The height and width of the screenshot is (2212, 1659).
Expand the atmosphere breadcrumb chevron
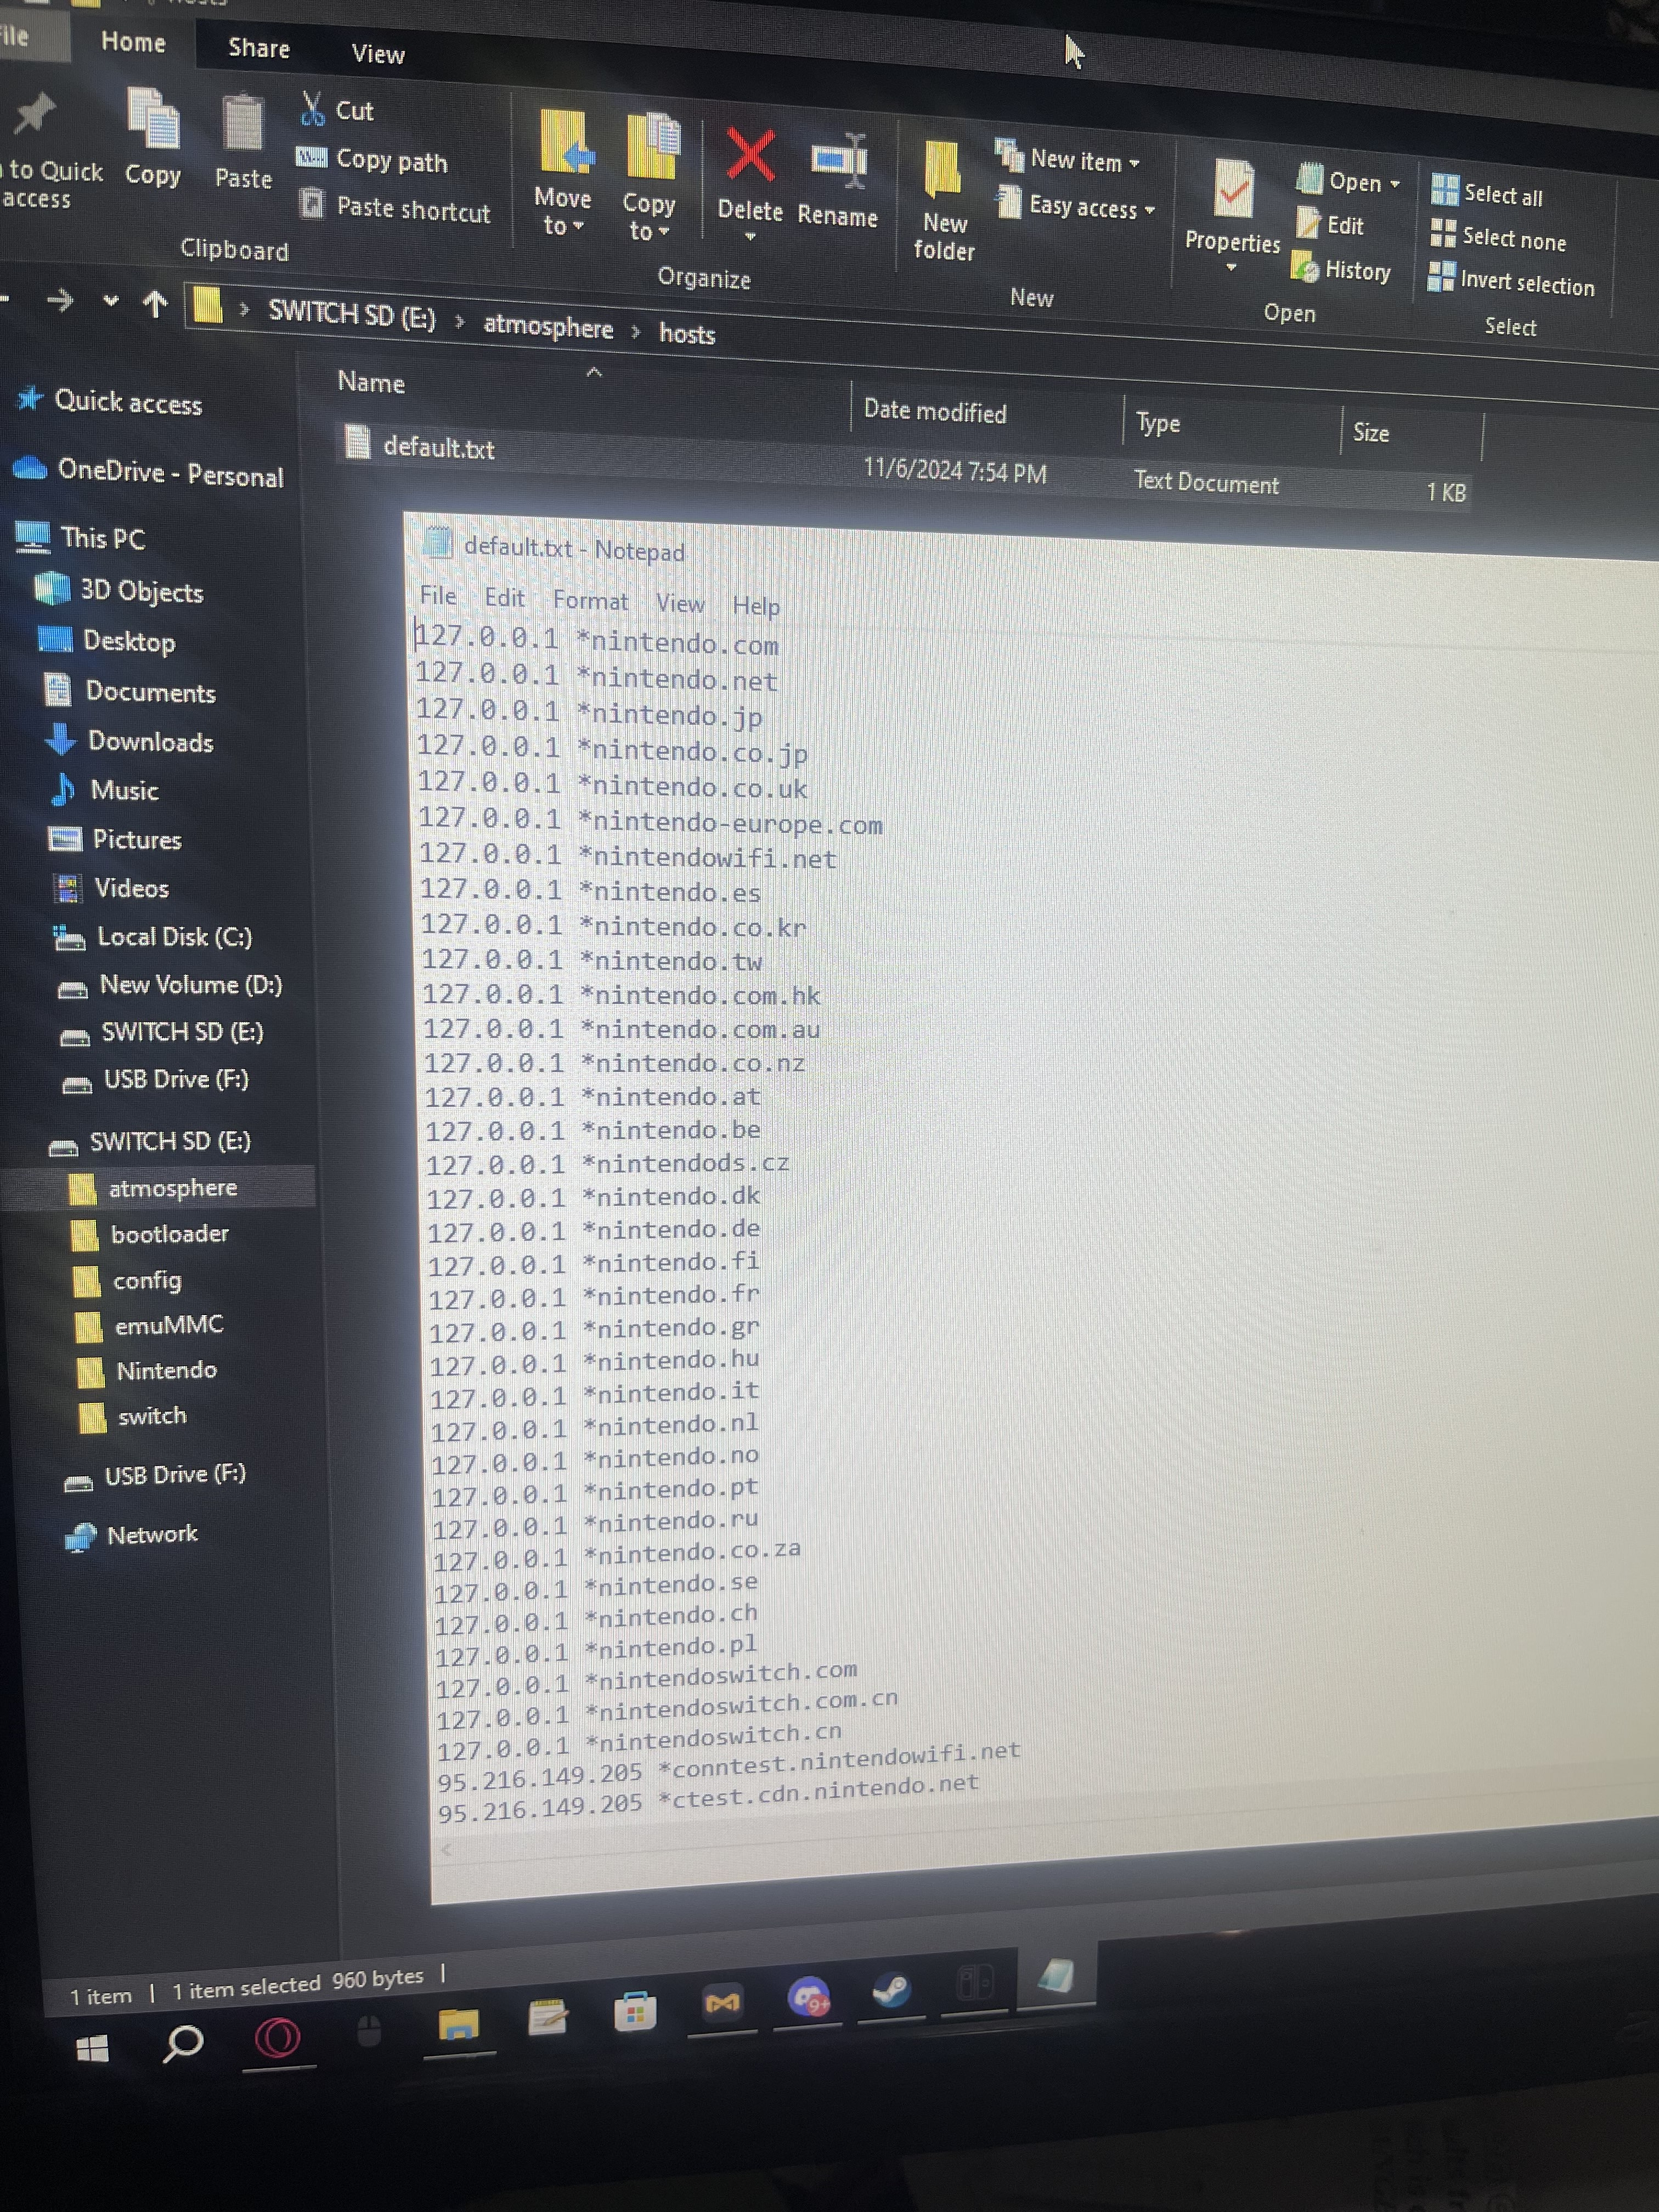(635, 331)
